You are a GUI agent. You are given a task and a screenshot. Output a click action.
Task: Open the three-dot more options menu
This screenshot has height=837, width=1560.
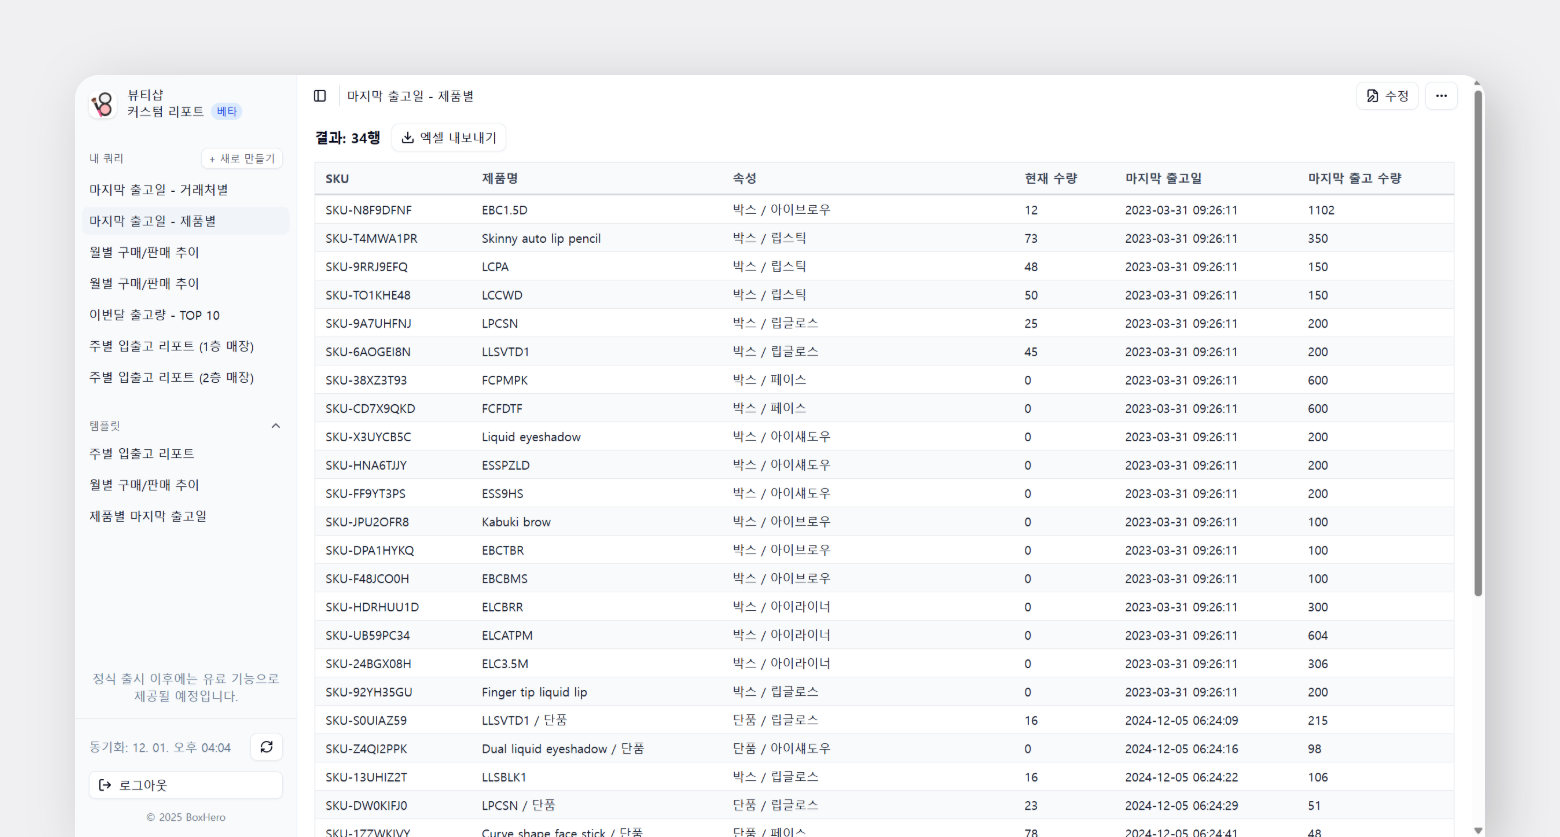[1441, 96]
